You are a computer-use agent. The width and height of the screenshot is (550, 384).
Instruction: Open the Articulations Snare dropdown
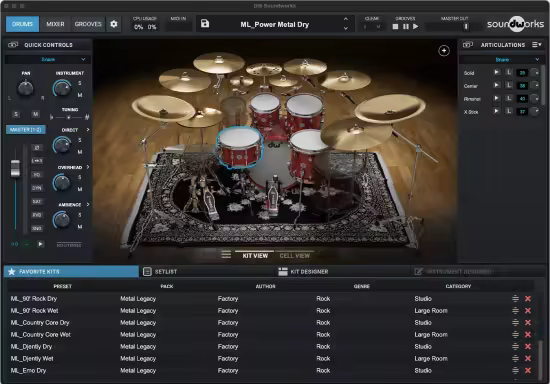[502, 60]
